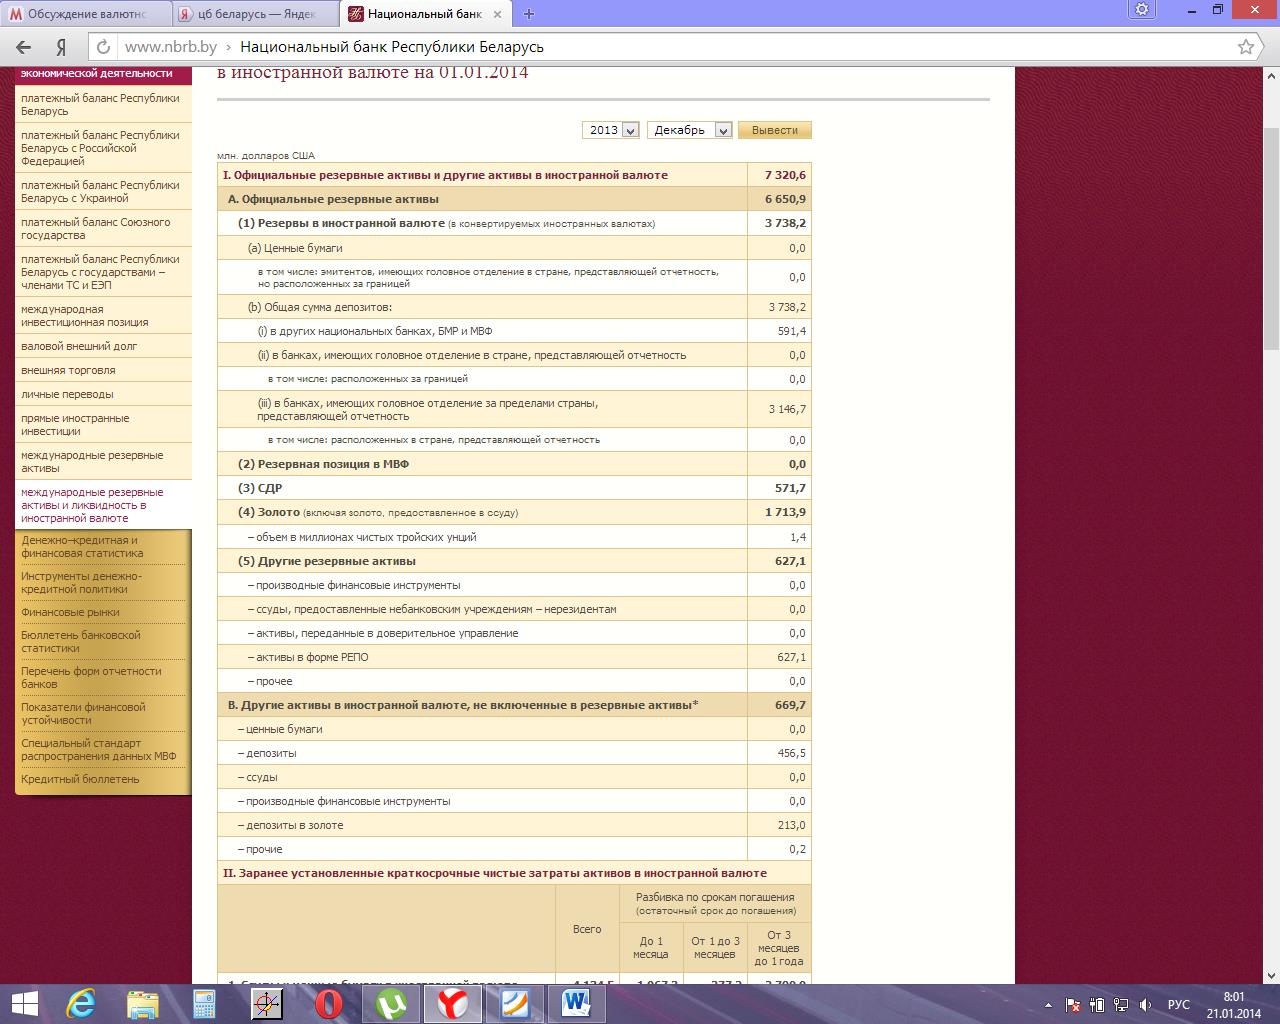Screen dimensions: 1280x1024
Task: Launch Opera from the taskbar
Action: click(328, 1003)
